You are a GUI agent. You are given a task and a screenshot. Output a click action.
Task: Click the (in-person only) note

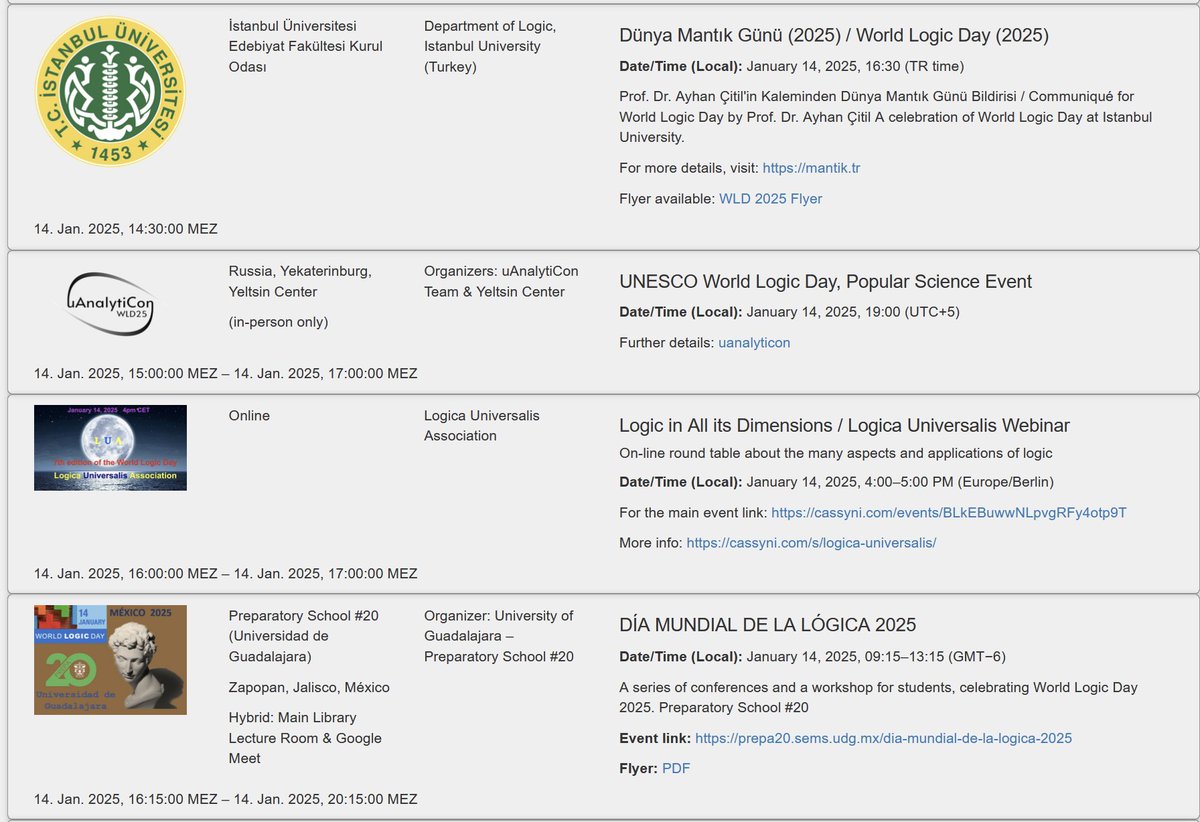tap(278, 322)
